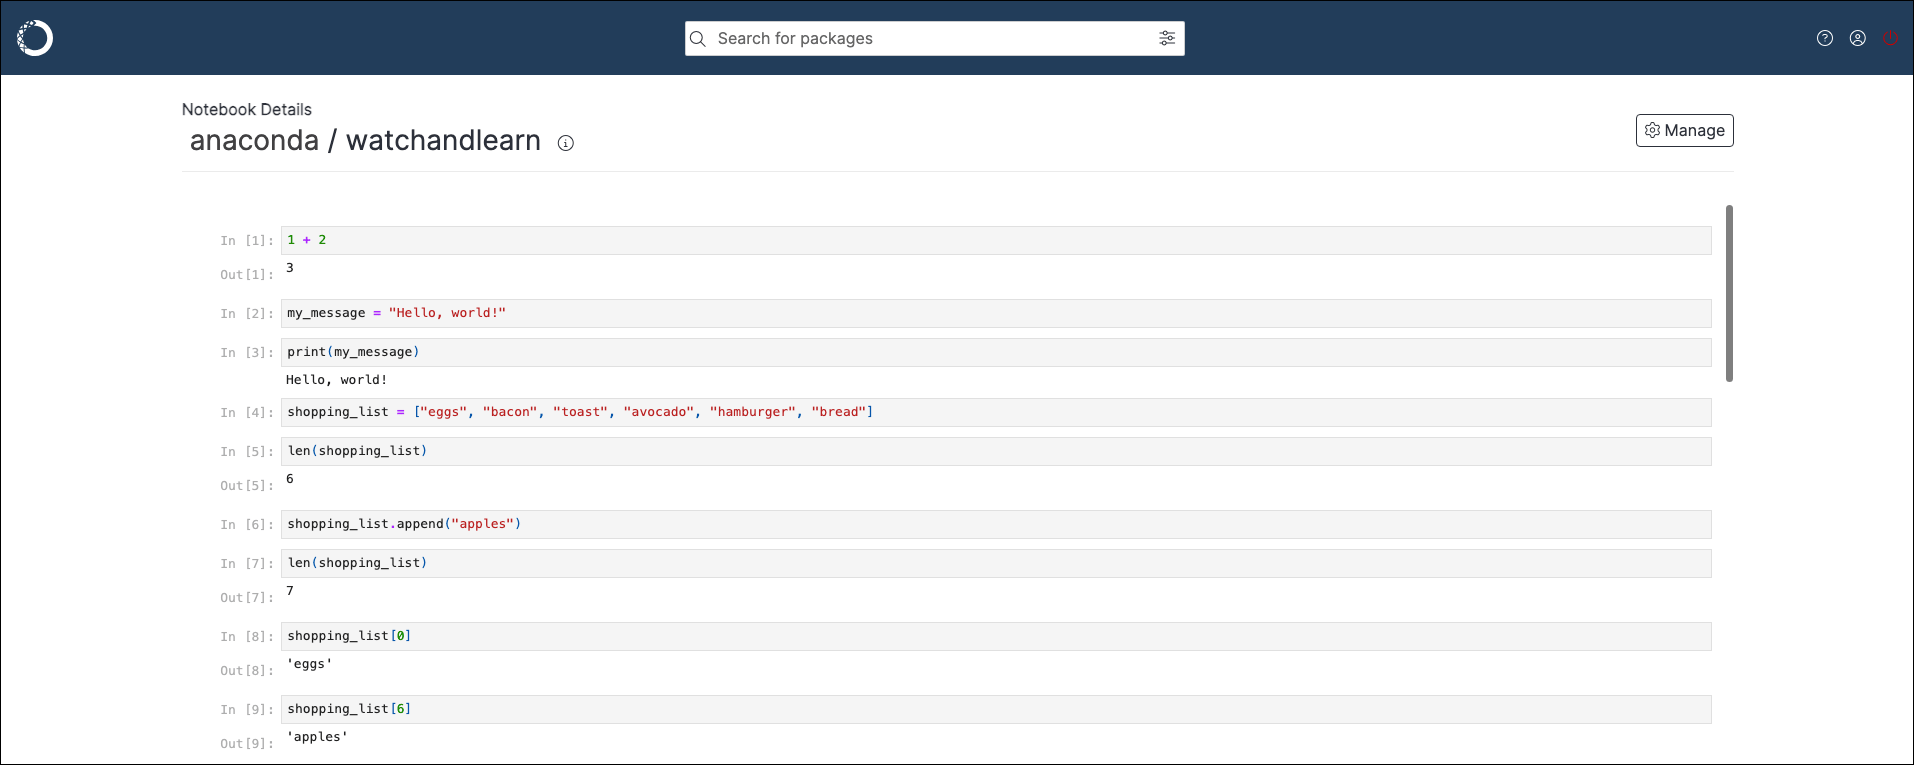The image size is (1914, 765).
Task: Click the code cell '1 + 2'
Action: click(x=996, y=240)
